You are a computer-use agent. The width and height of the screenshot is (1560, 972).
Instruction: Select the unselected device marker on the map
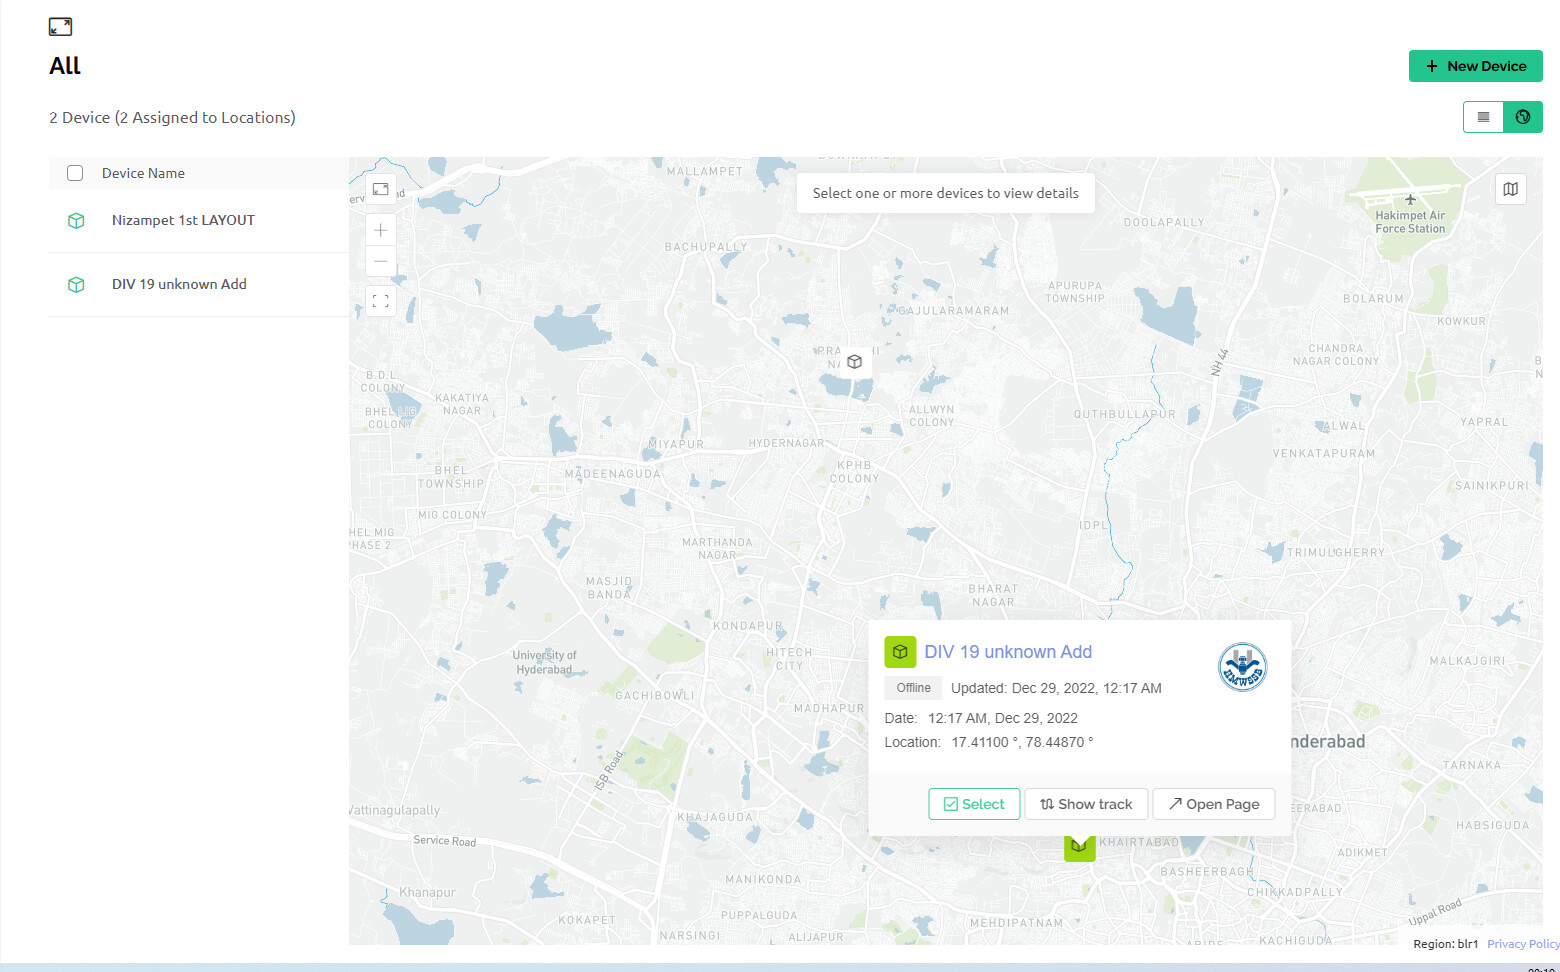[854, 362]
